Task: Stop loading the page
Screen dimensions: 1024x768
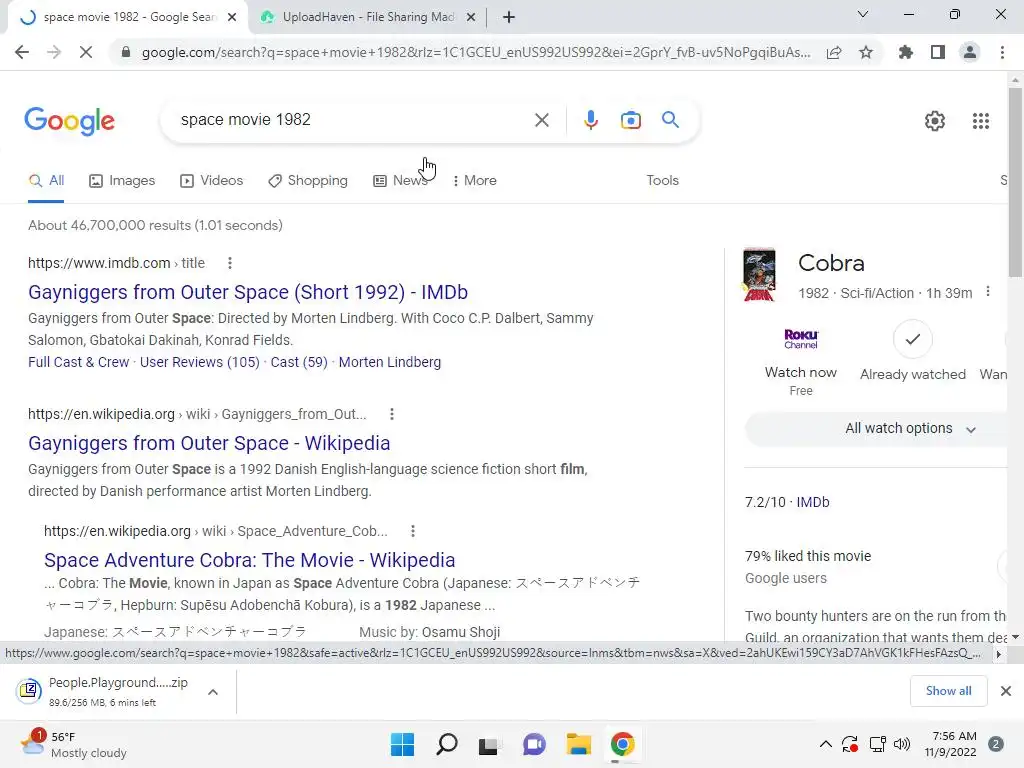Action: click(x=86, y=52)
